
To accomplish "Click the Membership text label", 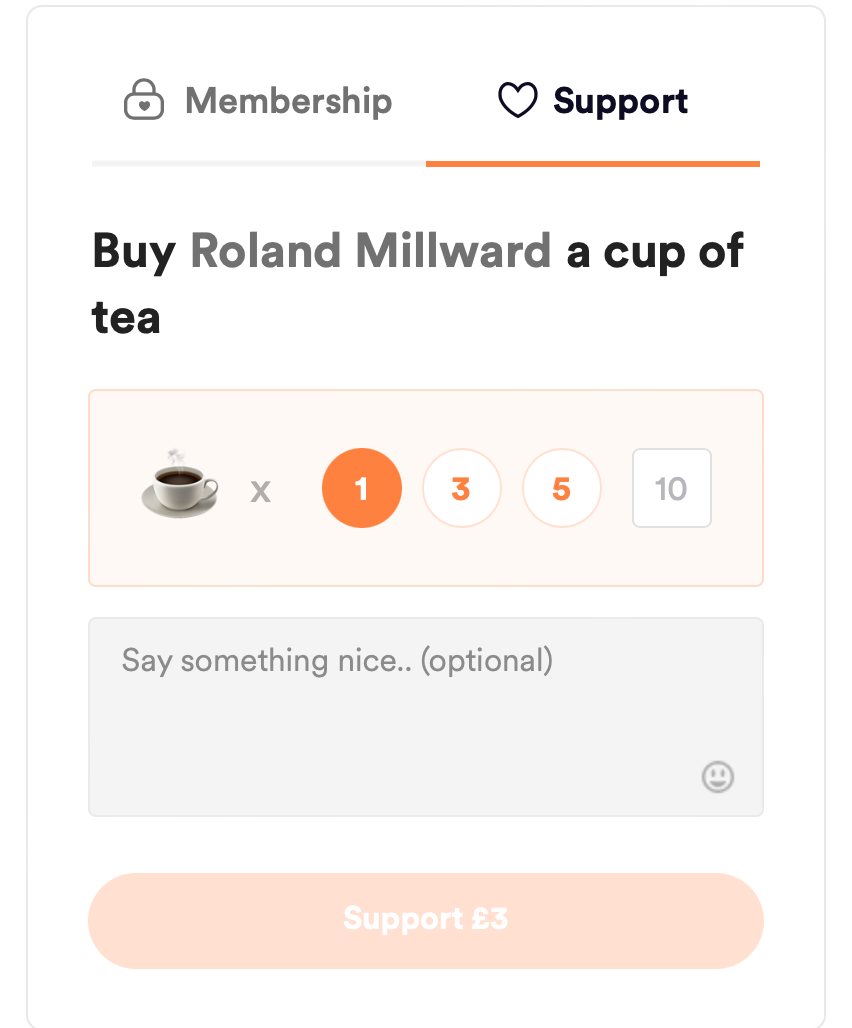I will point(288,101).
